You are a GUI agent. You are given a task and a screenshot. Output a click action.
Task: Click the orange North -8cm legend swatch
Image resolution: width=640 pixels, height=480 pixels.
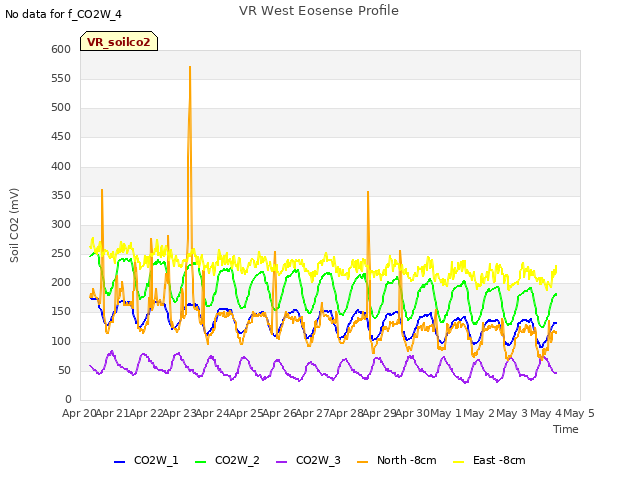click(x=362, y=462)
